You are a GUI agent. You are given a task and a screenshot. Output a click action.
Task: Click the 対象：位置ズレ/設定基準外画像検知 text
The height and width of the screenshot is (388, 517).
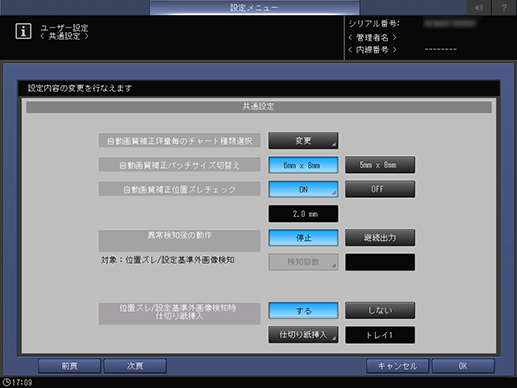click(167, 260)
